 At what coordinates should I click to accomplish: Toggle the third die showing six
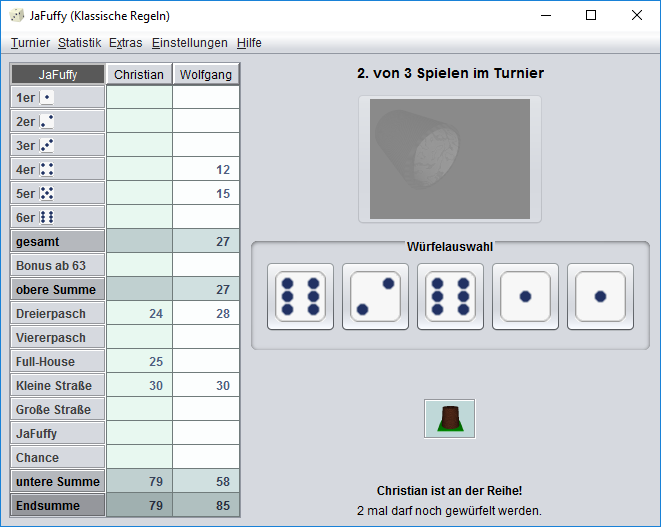click(x=450, y=296)
